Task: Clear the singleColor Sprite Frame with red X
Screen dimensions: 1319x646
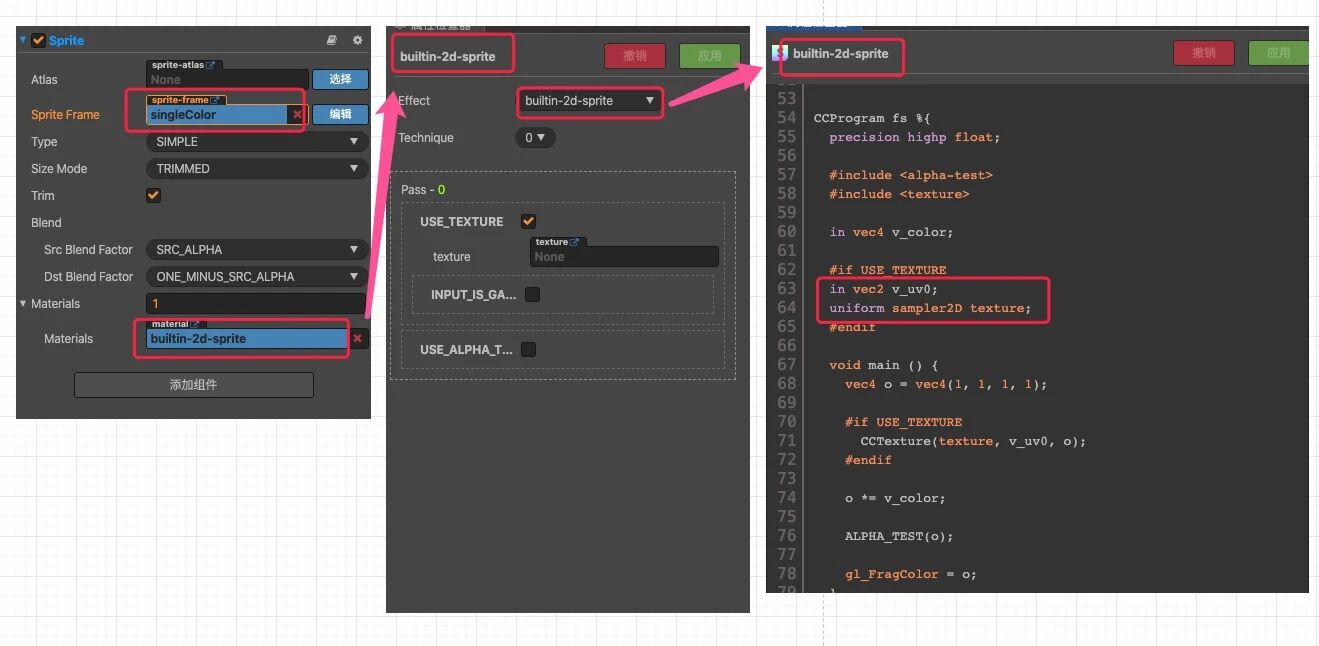Action: coord(297,115)
